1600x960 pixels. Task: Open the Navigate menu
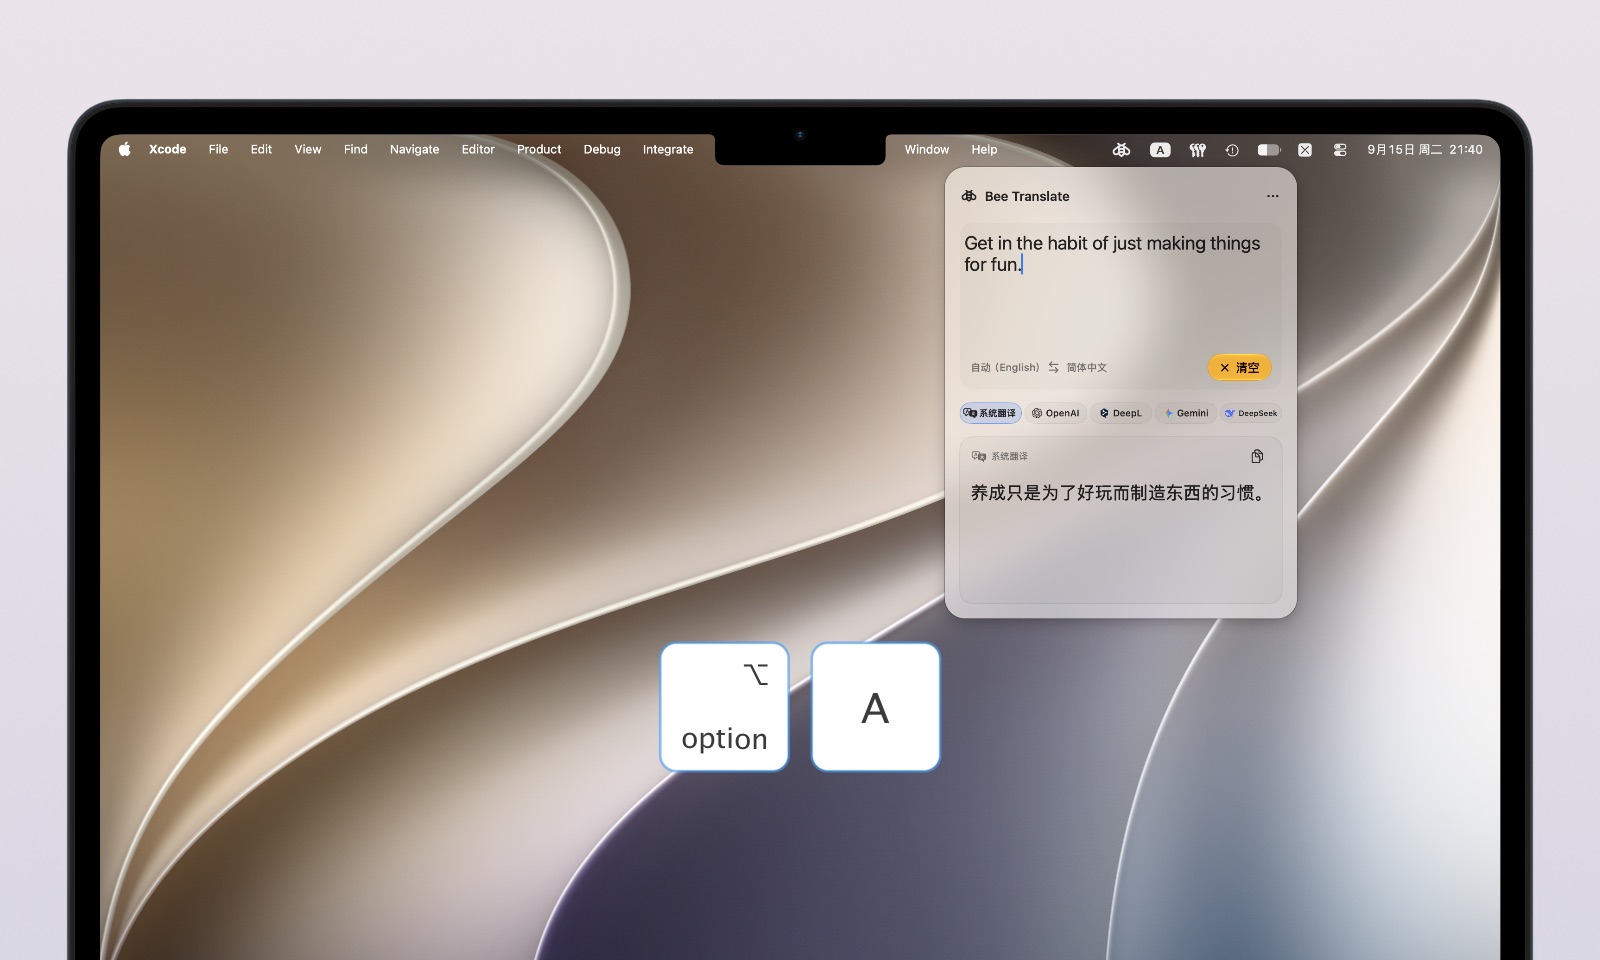coord(414,149)
